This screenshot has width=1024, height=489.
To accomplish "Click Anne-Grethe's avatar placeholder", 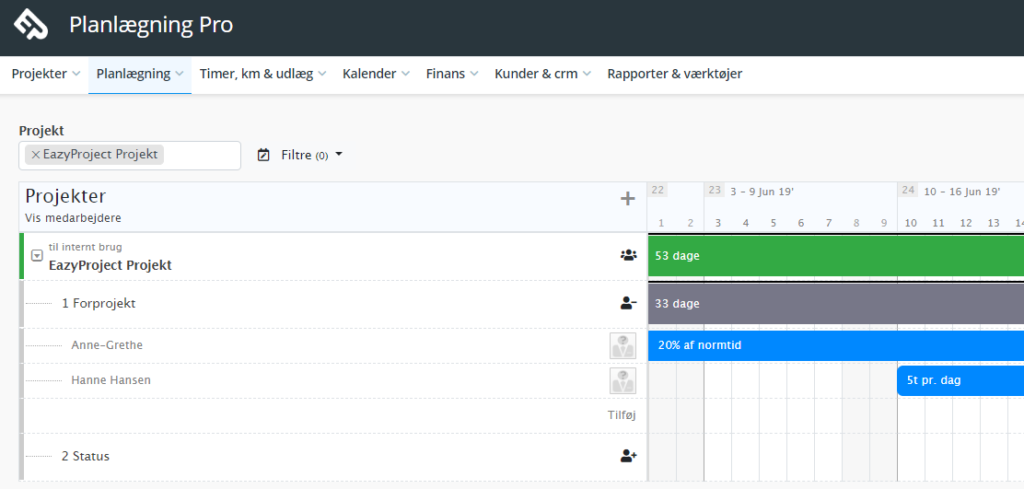I will 623,345.
